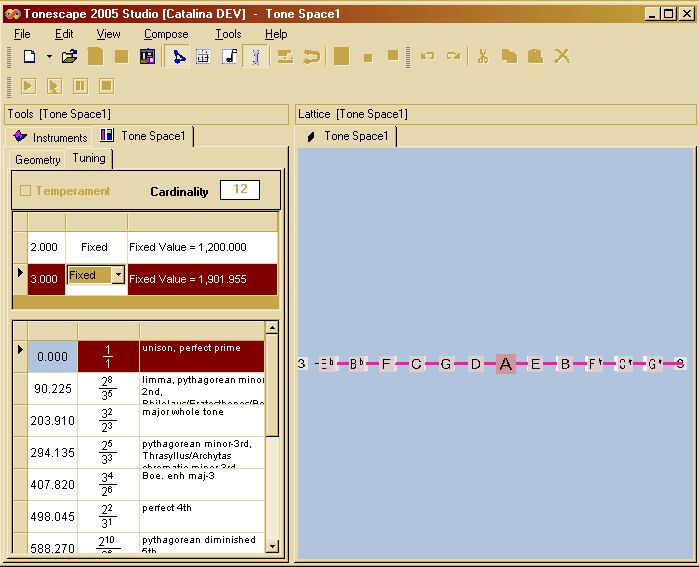
Task: Click the Play from cursor button
Action: click(x=54, y=86)
